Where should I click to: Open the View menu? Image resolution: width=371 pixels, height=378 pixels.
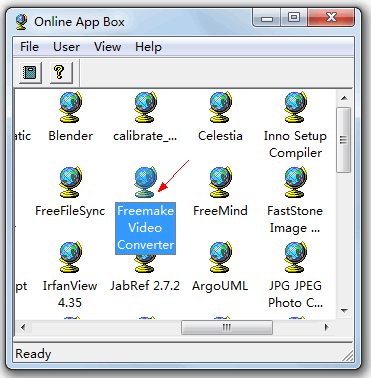click(107, 47)
